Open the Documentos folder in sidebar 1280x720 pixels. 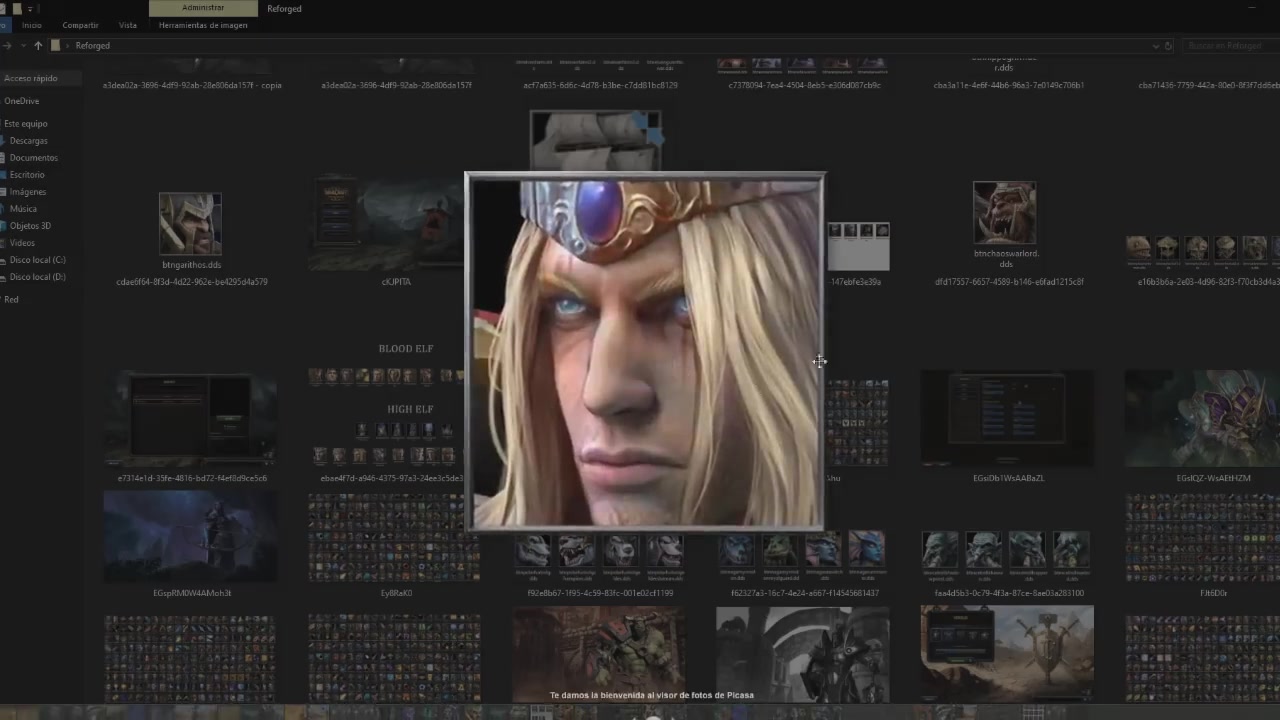click(33, 158)
